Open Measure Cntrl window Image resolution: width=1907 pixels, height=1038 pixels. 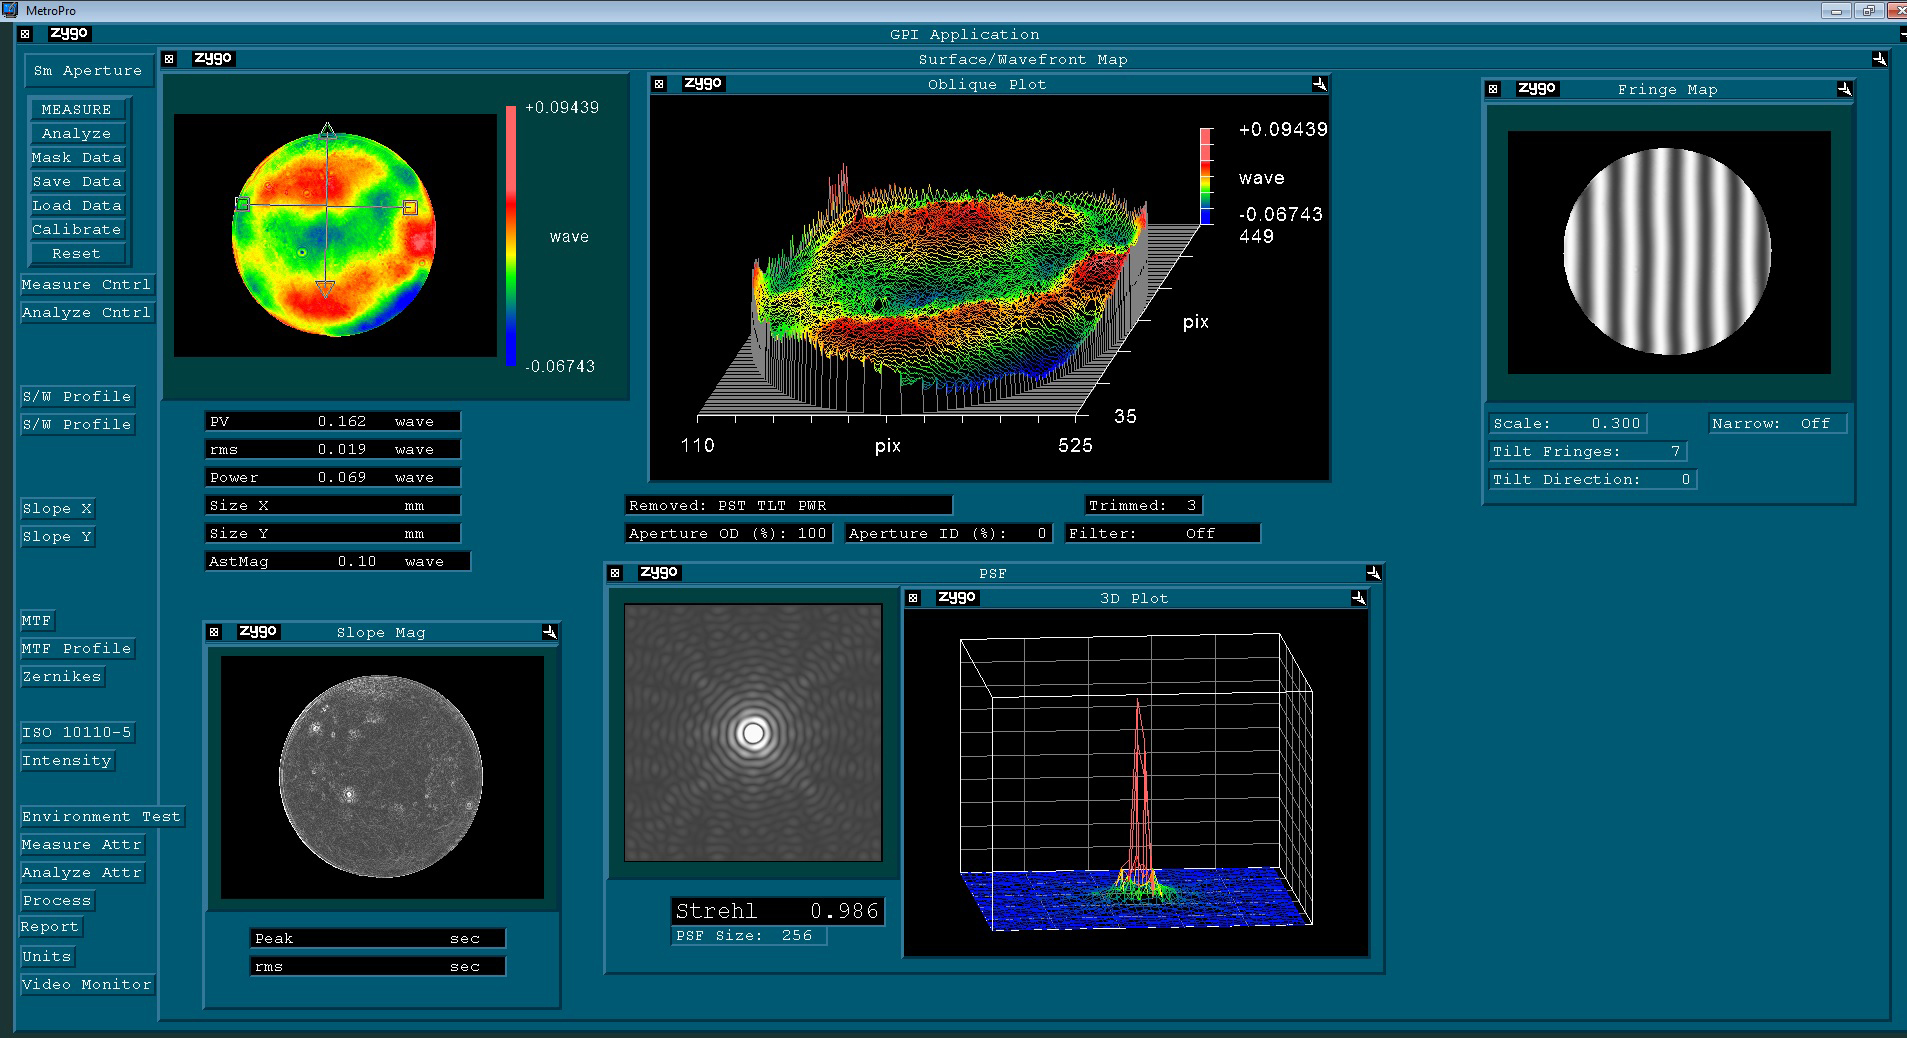click(x=86, y=284)
